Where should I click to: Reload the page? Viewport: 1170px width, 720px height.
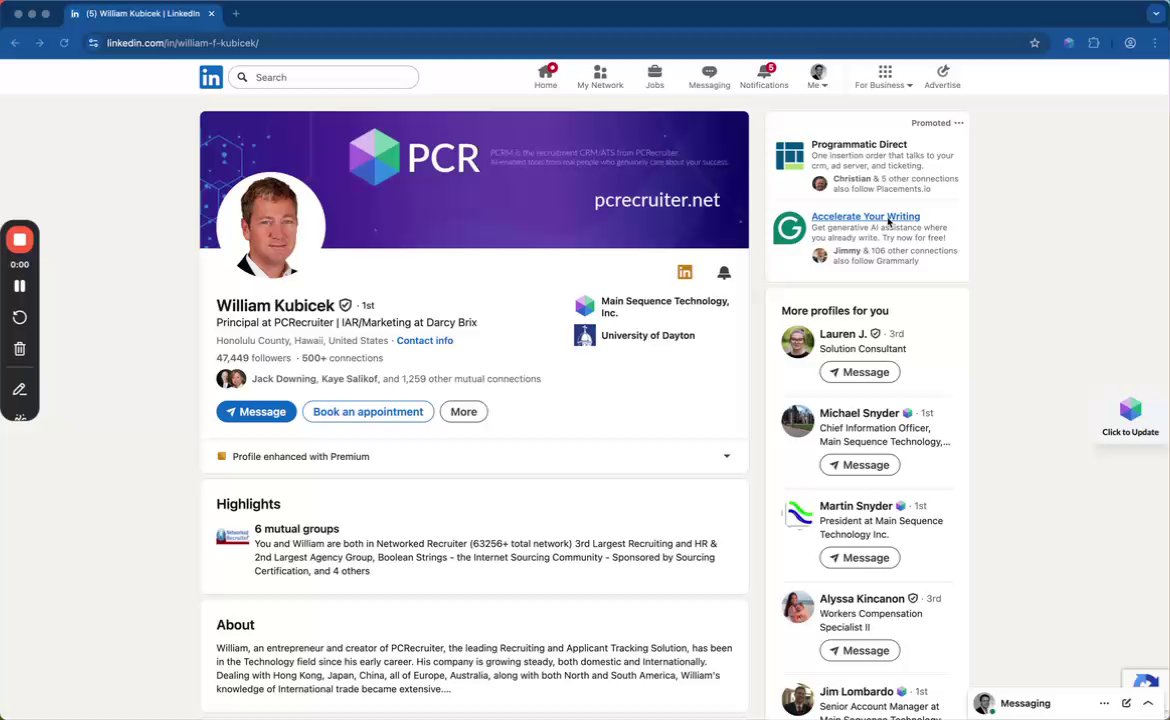point(64,43)
